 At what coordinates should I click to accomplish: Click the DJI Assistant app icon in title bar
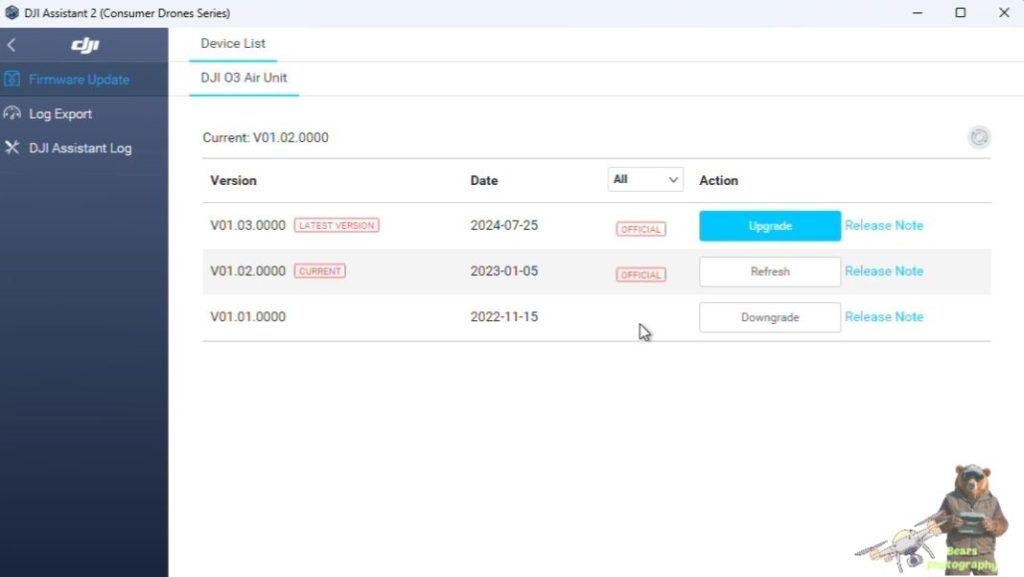[12, 12]
